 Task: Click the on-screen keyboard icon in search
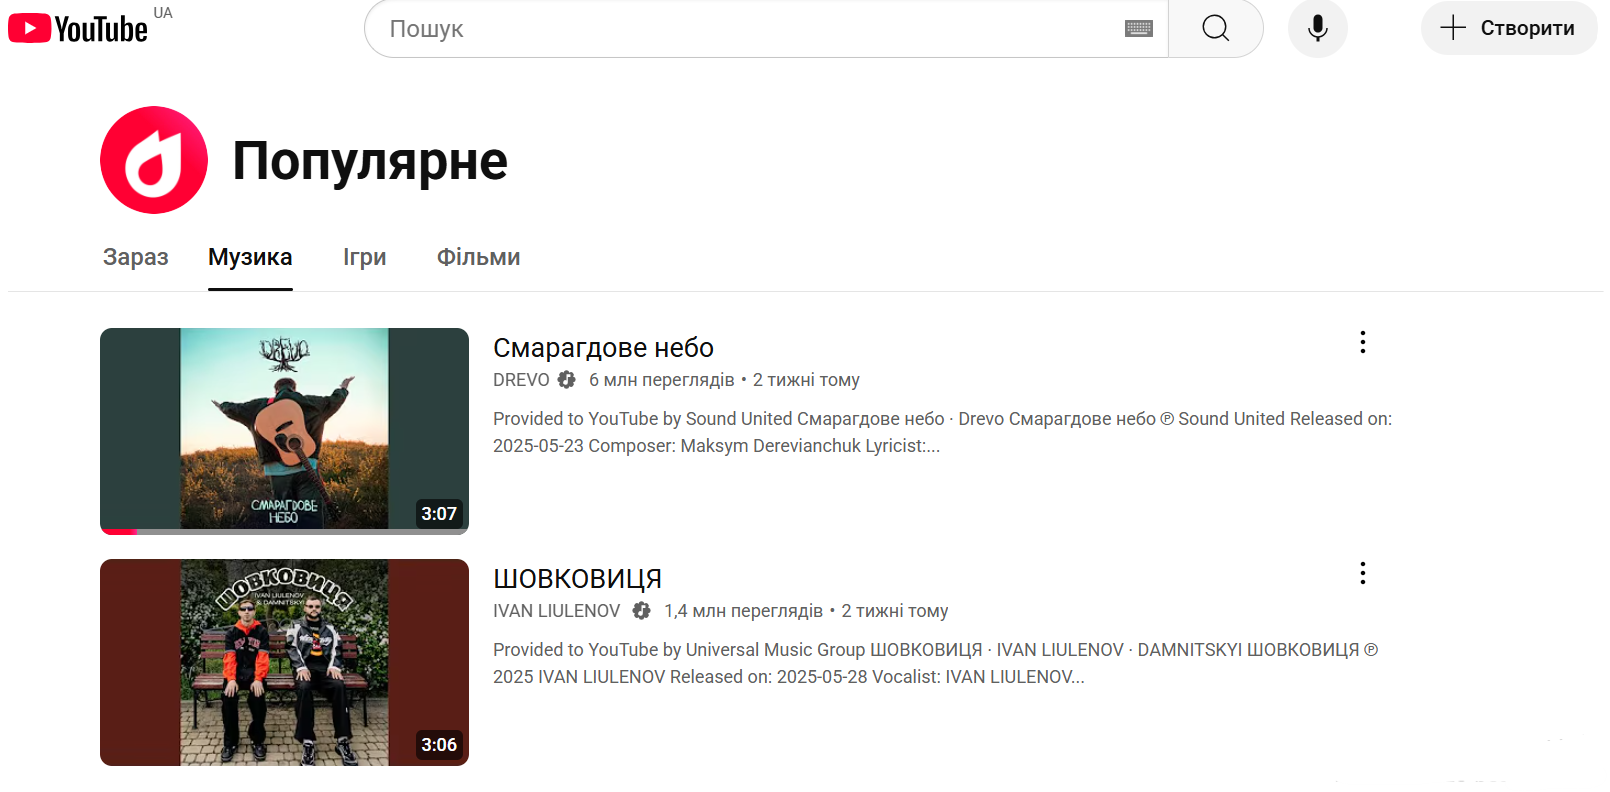(1138, 29)
